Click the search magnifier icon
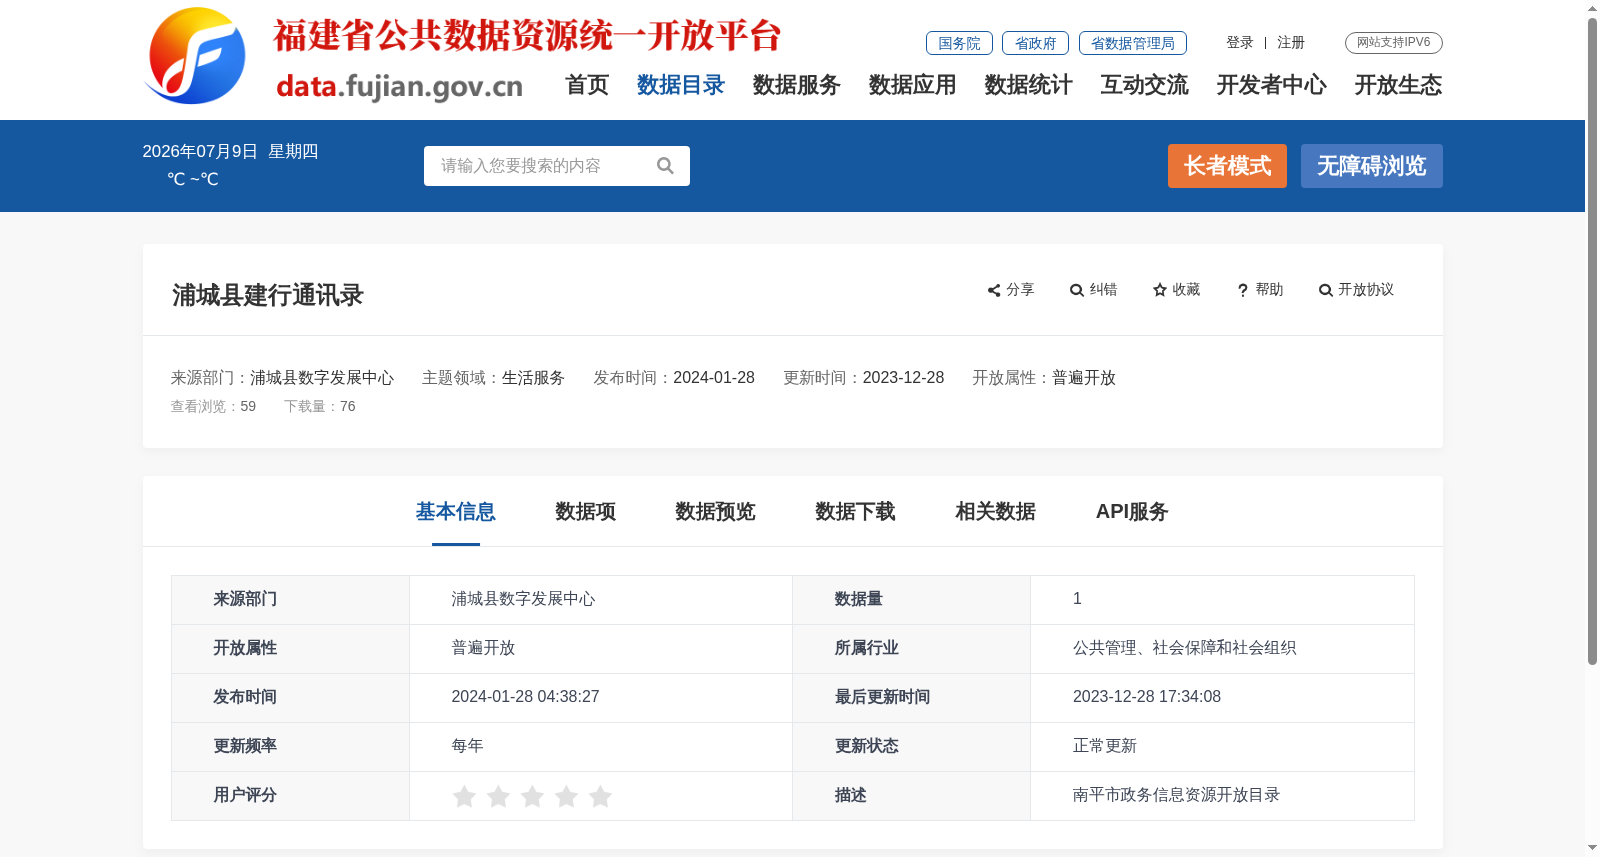Image resolution: width=1600 pixels, height=857 pixels. pyautogui.click(x=665, y=166)
